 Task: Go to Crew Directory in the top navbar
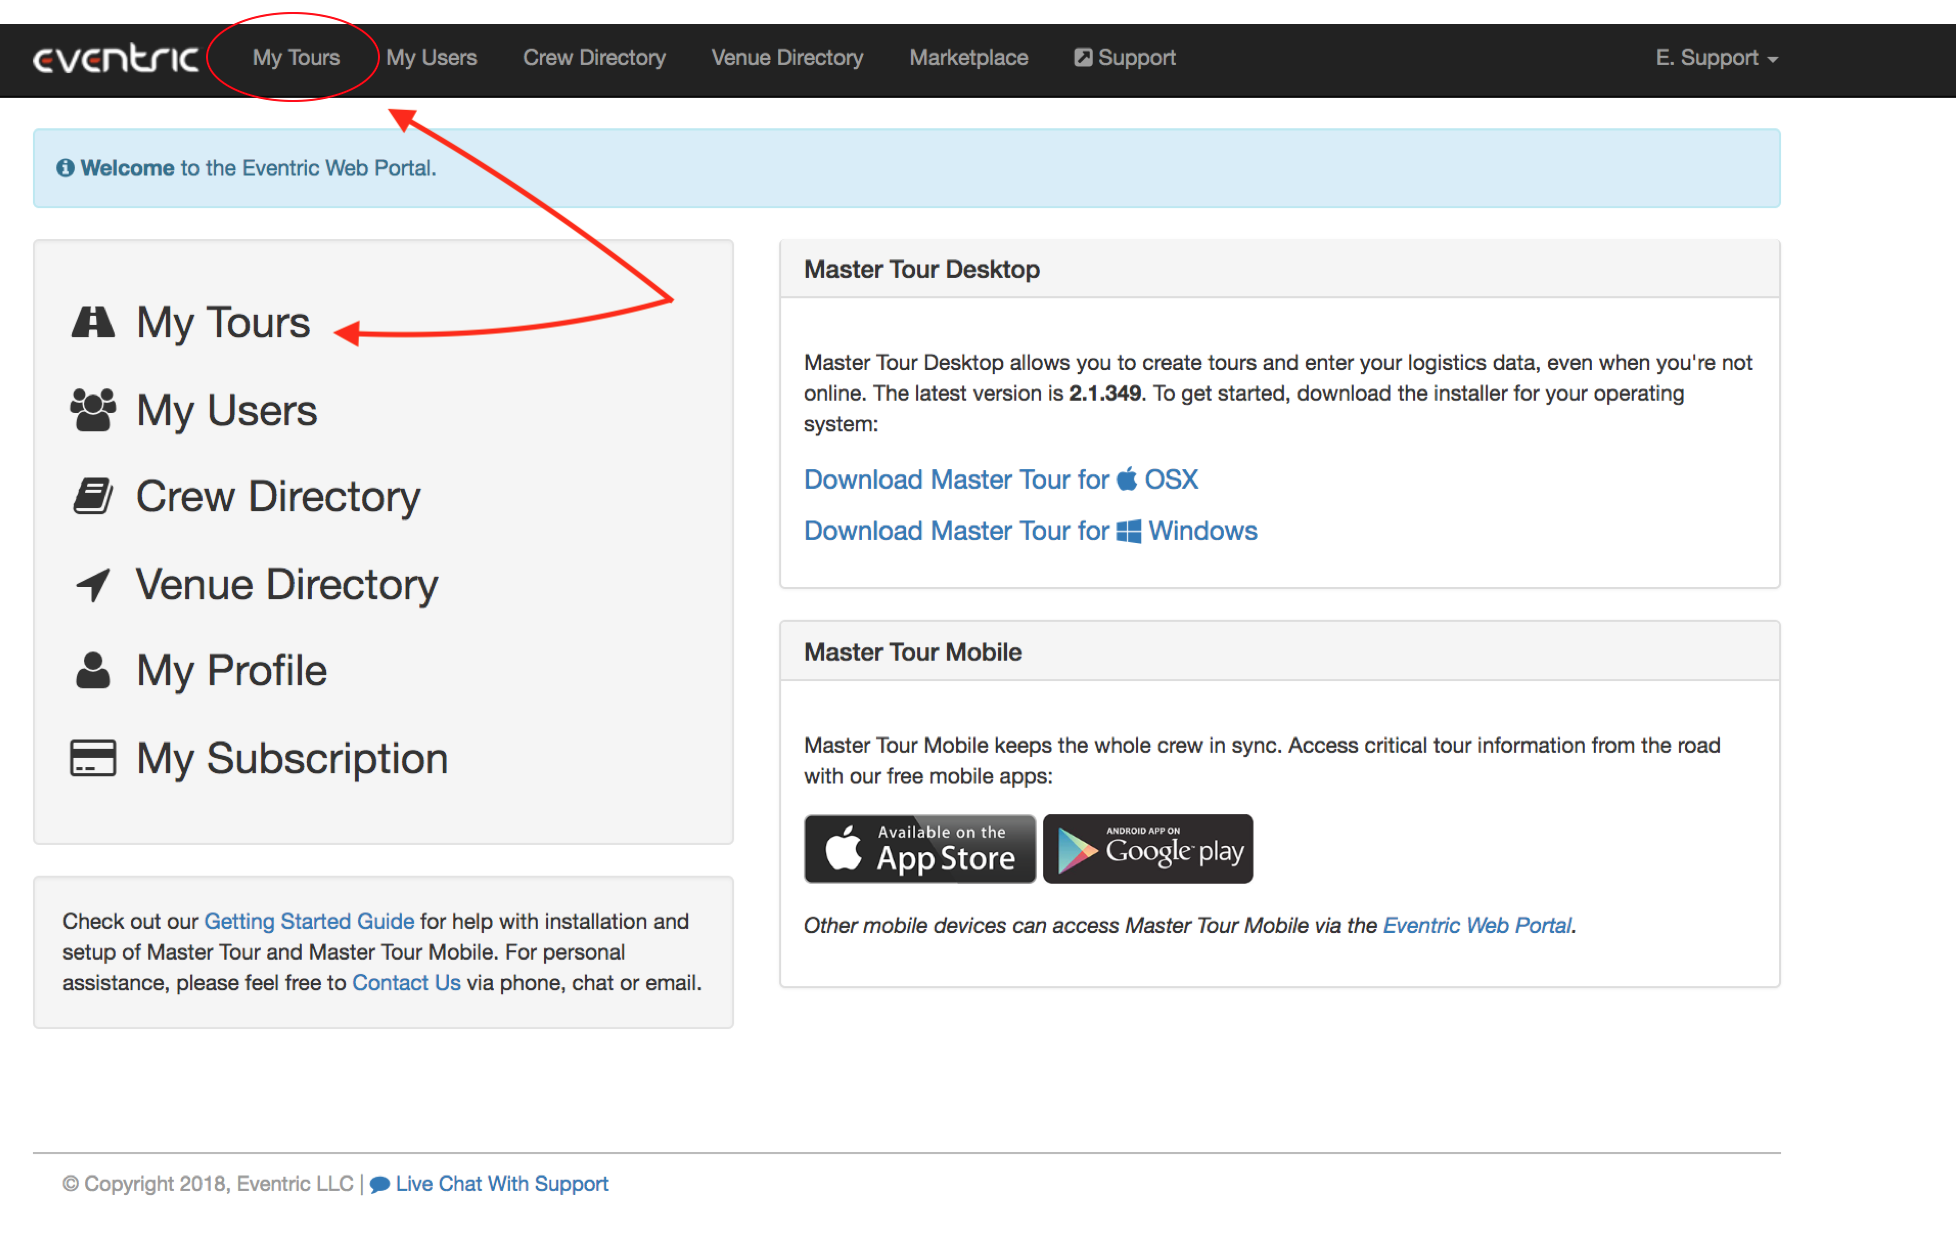(594, 58)
